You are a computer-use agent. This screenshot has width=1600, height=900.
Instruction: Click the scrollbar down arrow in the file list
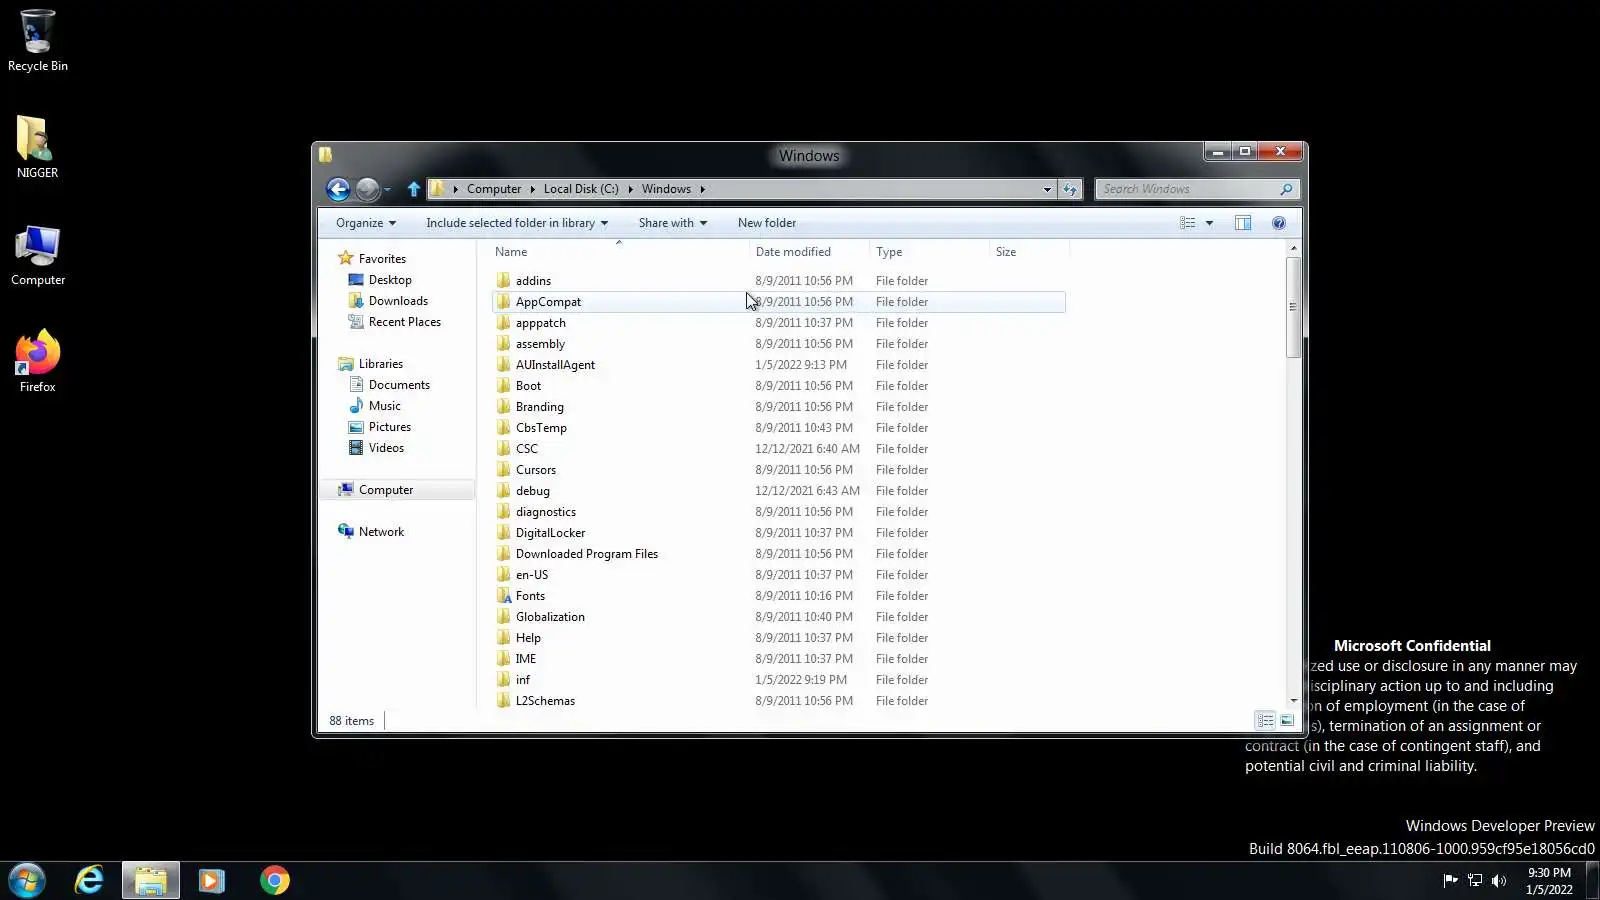[1293, 700]
